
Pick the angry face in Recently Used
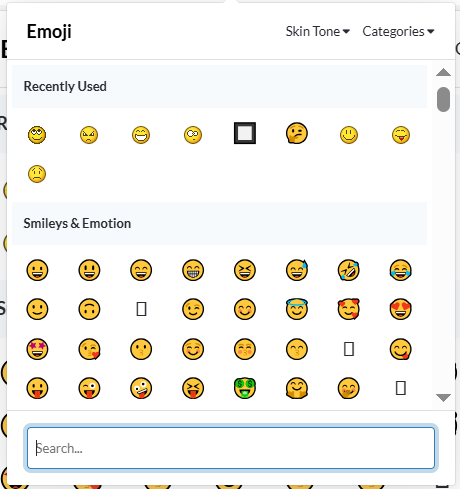click(89, 135)
